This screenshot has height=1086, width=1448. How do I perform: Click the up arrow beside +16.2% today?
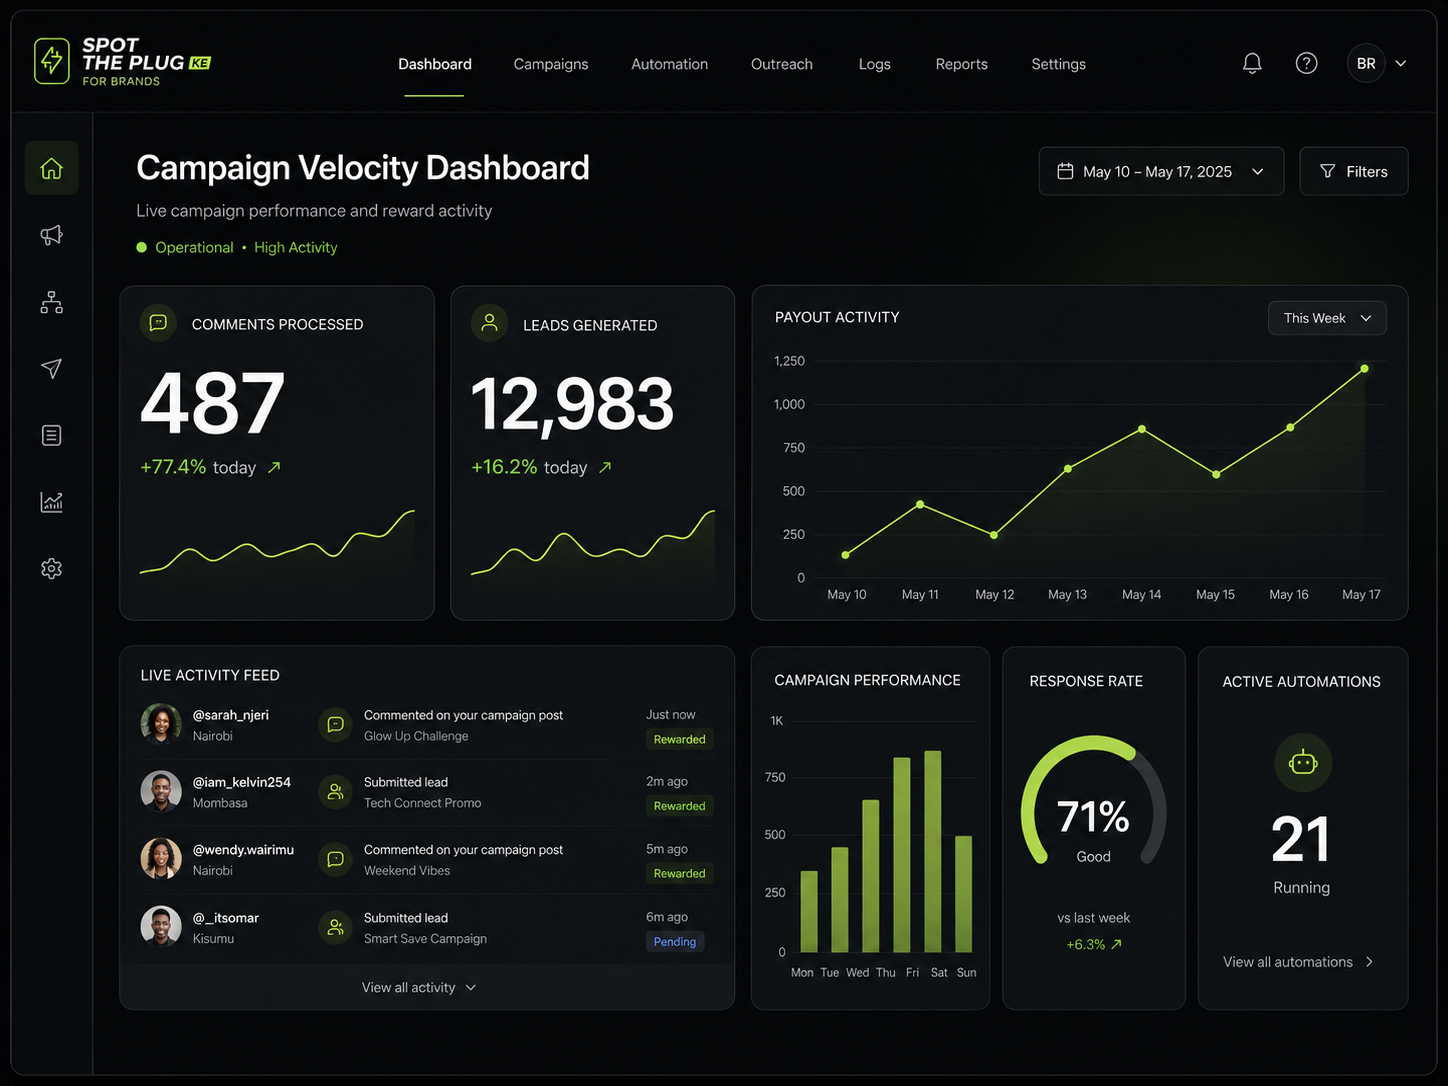[605, 467]
